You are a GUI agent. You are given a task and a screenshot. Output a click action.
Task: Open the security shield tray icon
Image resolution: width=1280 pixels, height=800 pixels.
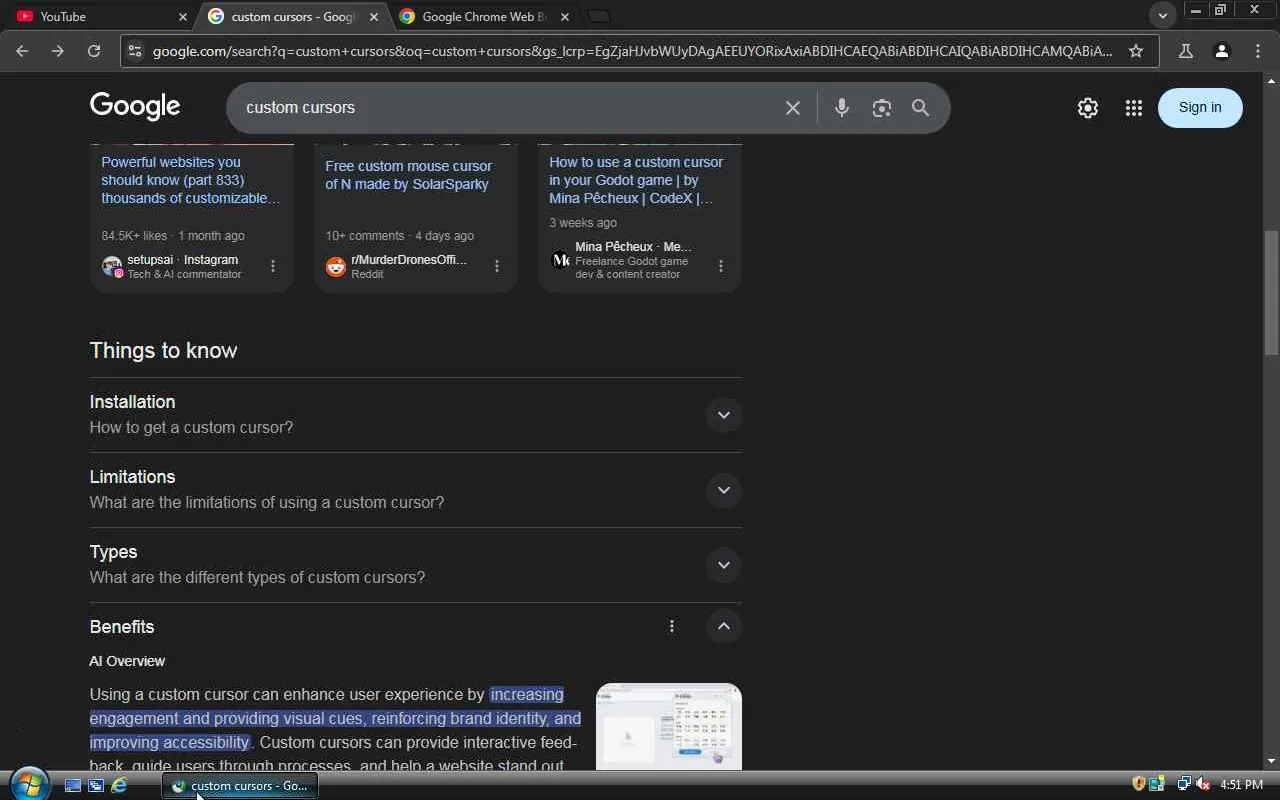[1138, 784]
